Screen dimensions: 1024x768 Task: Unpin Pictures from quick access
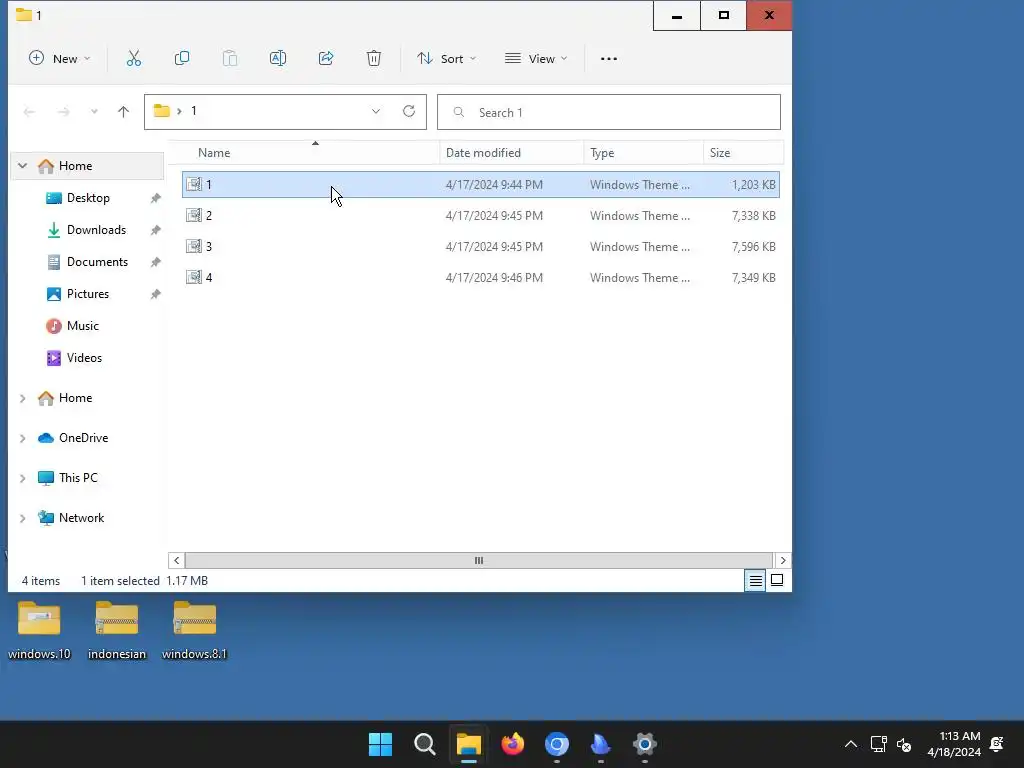click(155, 294)
